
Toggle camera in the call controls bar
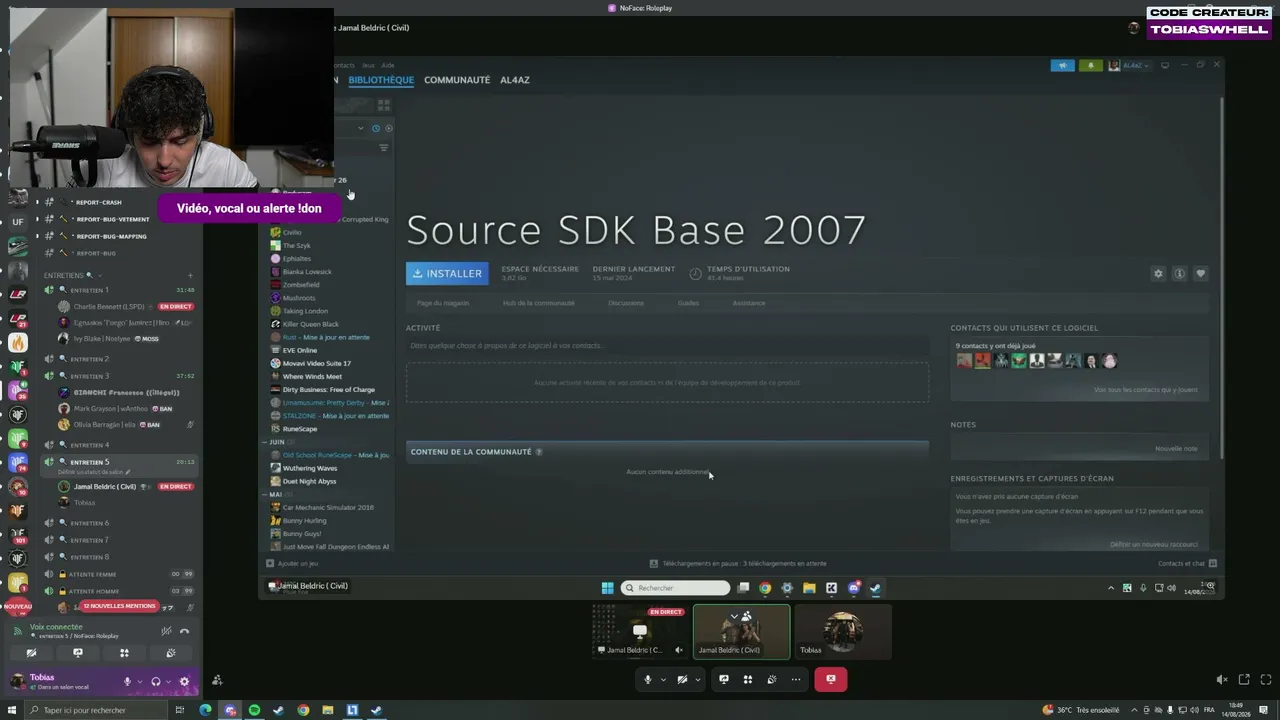(x=682, y=680)
